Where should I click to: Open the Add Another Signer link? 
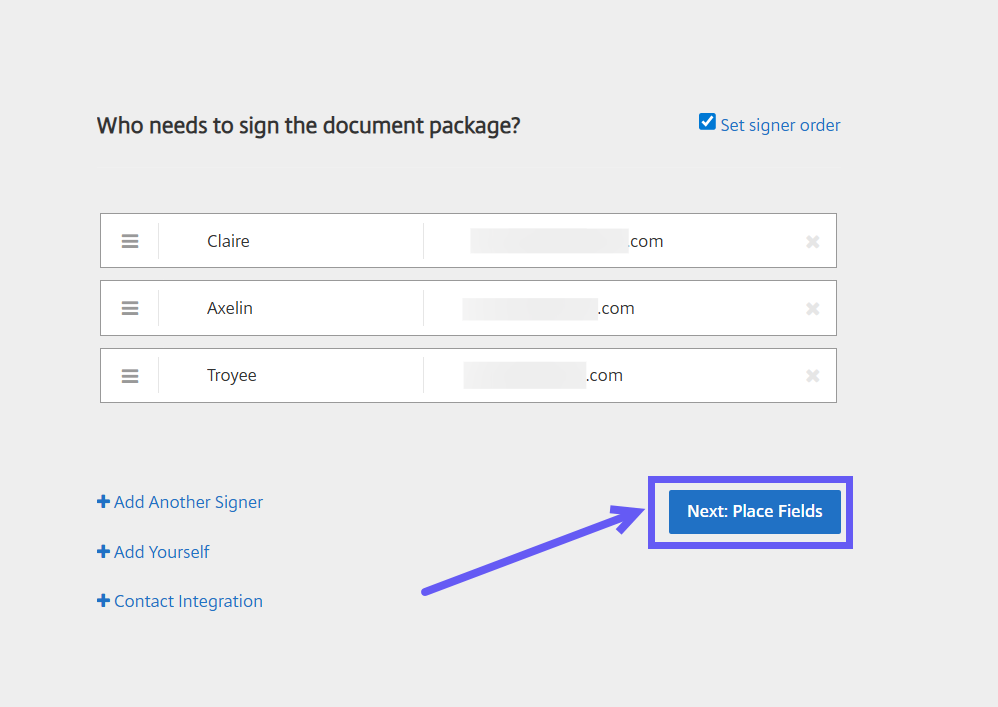coord(188,501)
